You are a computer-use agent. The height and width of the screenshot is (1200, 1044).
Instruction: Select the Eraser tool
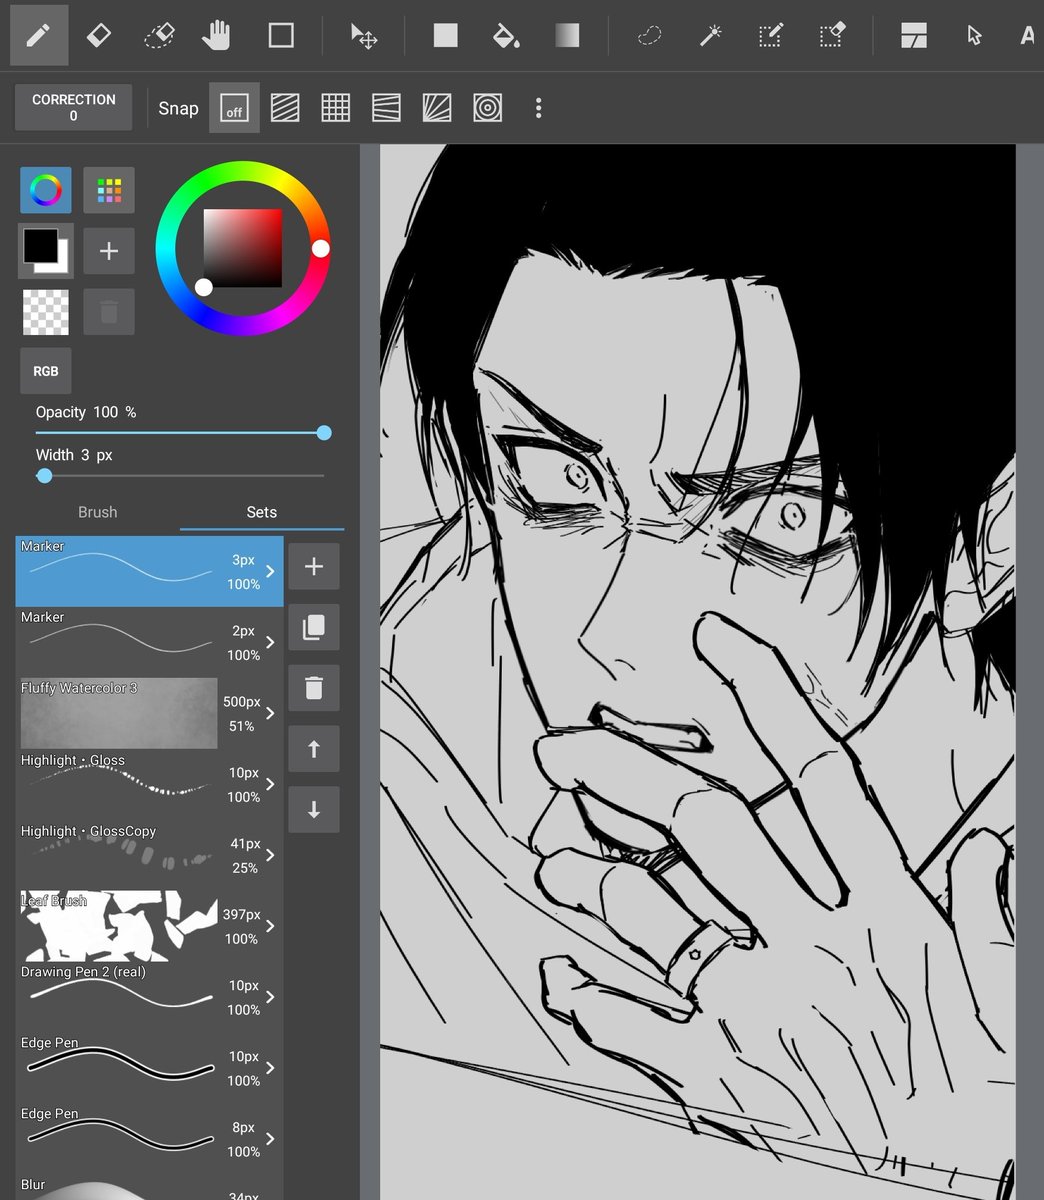[99, 35]
